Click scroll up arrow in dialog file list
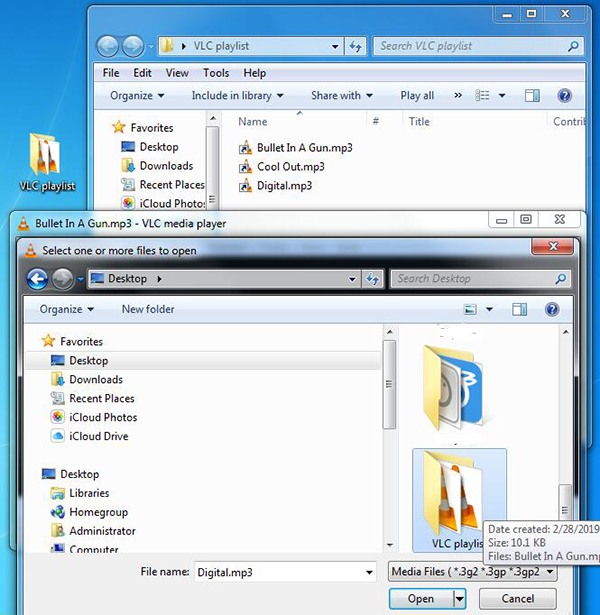The image size is (600, 615). pos(565,332)
